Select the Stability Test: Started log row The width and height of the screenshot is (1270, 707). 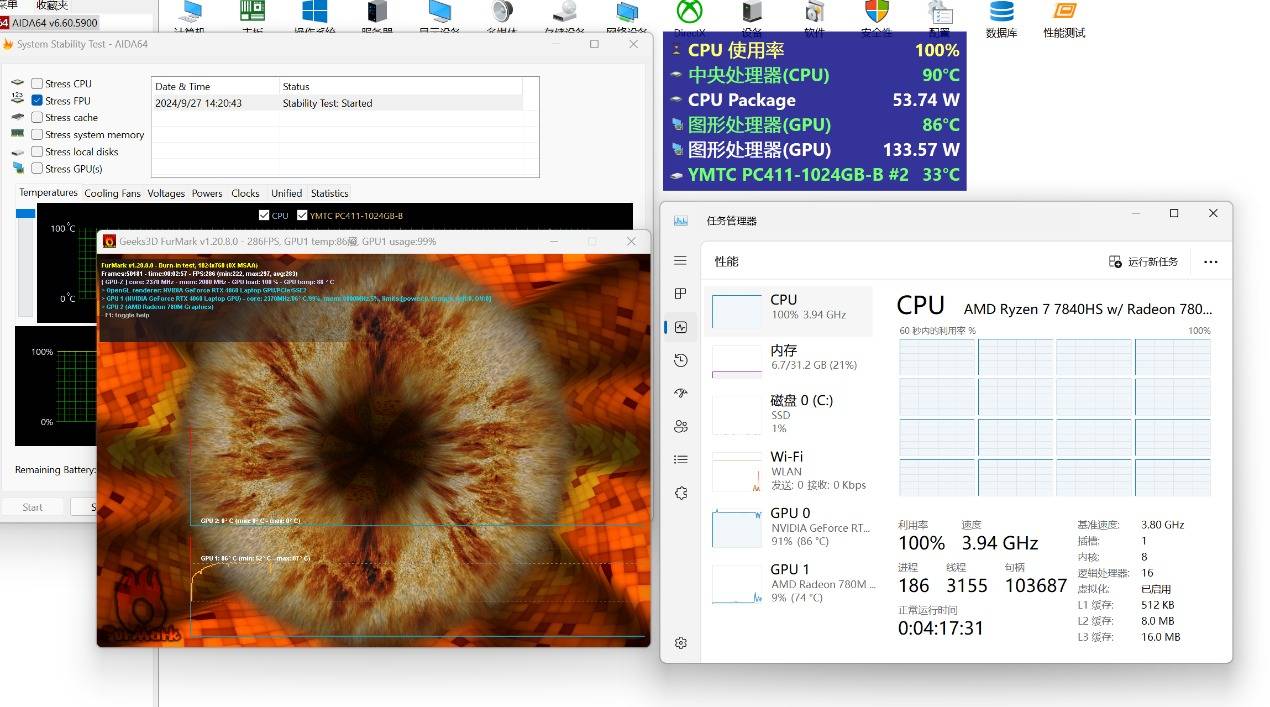pyautogui.click(x=337, y=103)
